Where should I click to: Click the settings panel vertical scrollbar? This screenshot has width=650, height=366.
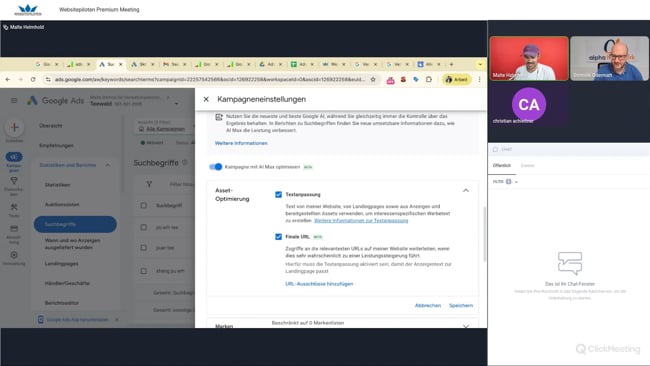(x=484, y=235)
